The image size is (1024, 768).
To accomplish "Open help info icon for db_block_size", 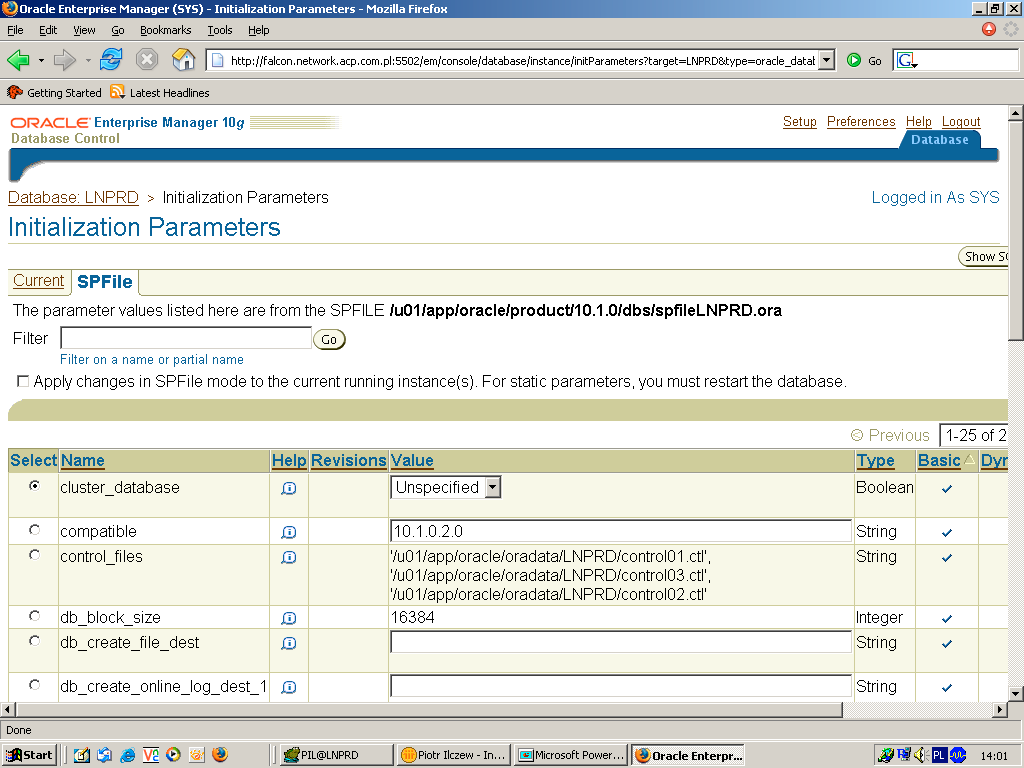I will [x=289, y=618].
